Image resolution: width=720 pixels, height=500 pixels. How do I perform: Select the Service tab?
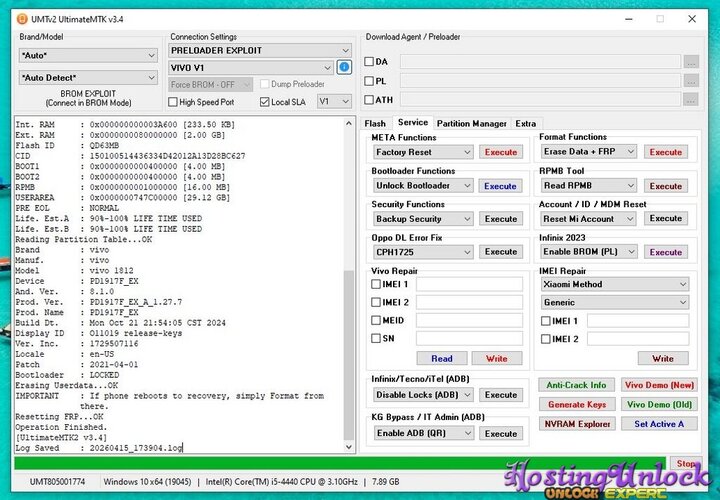point(413,122)
